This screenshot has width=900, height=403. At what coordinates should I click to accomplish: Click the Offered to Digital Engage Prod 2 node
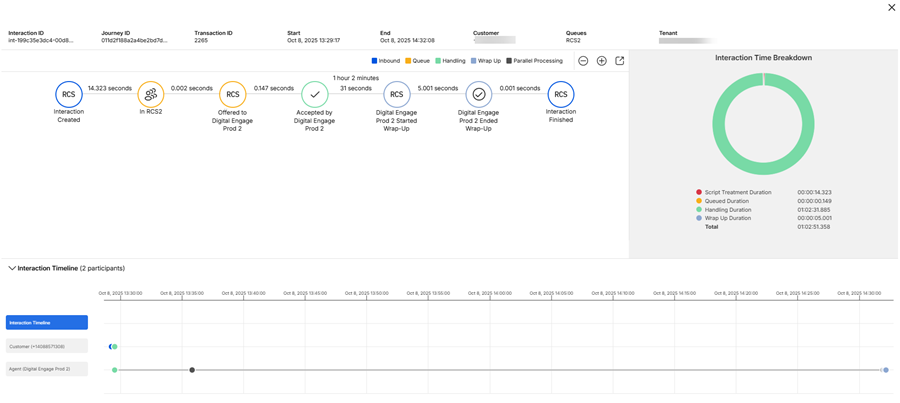tap(233, 95)
